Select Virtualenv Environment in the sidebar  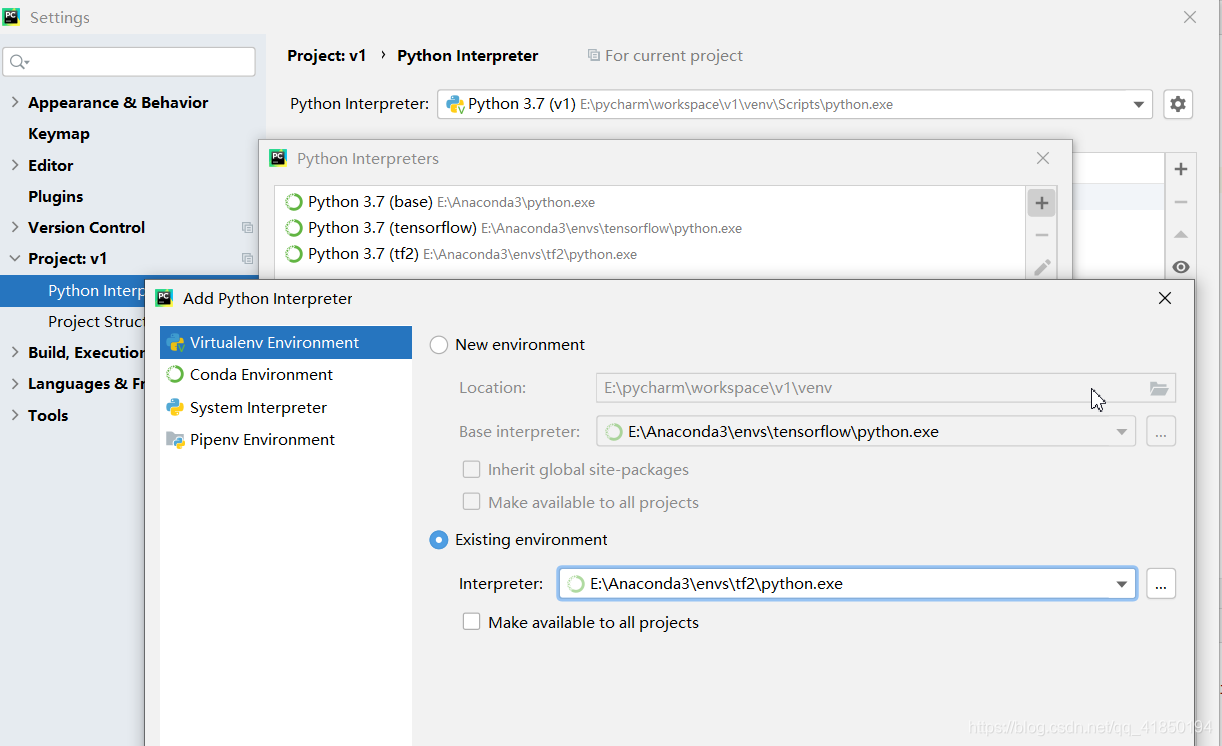point(286,342)
